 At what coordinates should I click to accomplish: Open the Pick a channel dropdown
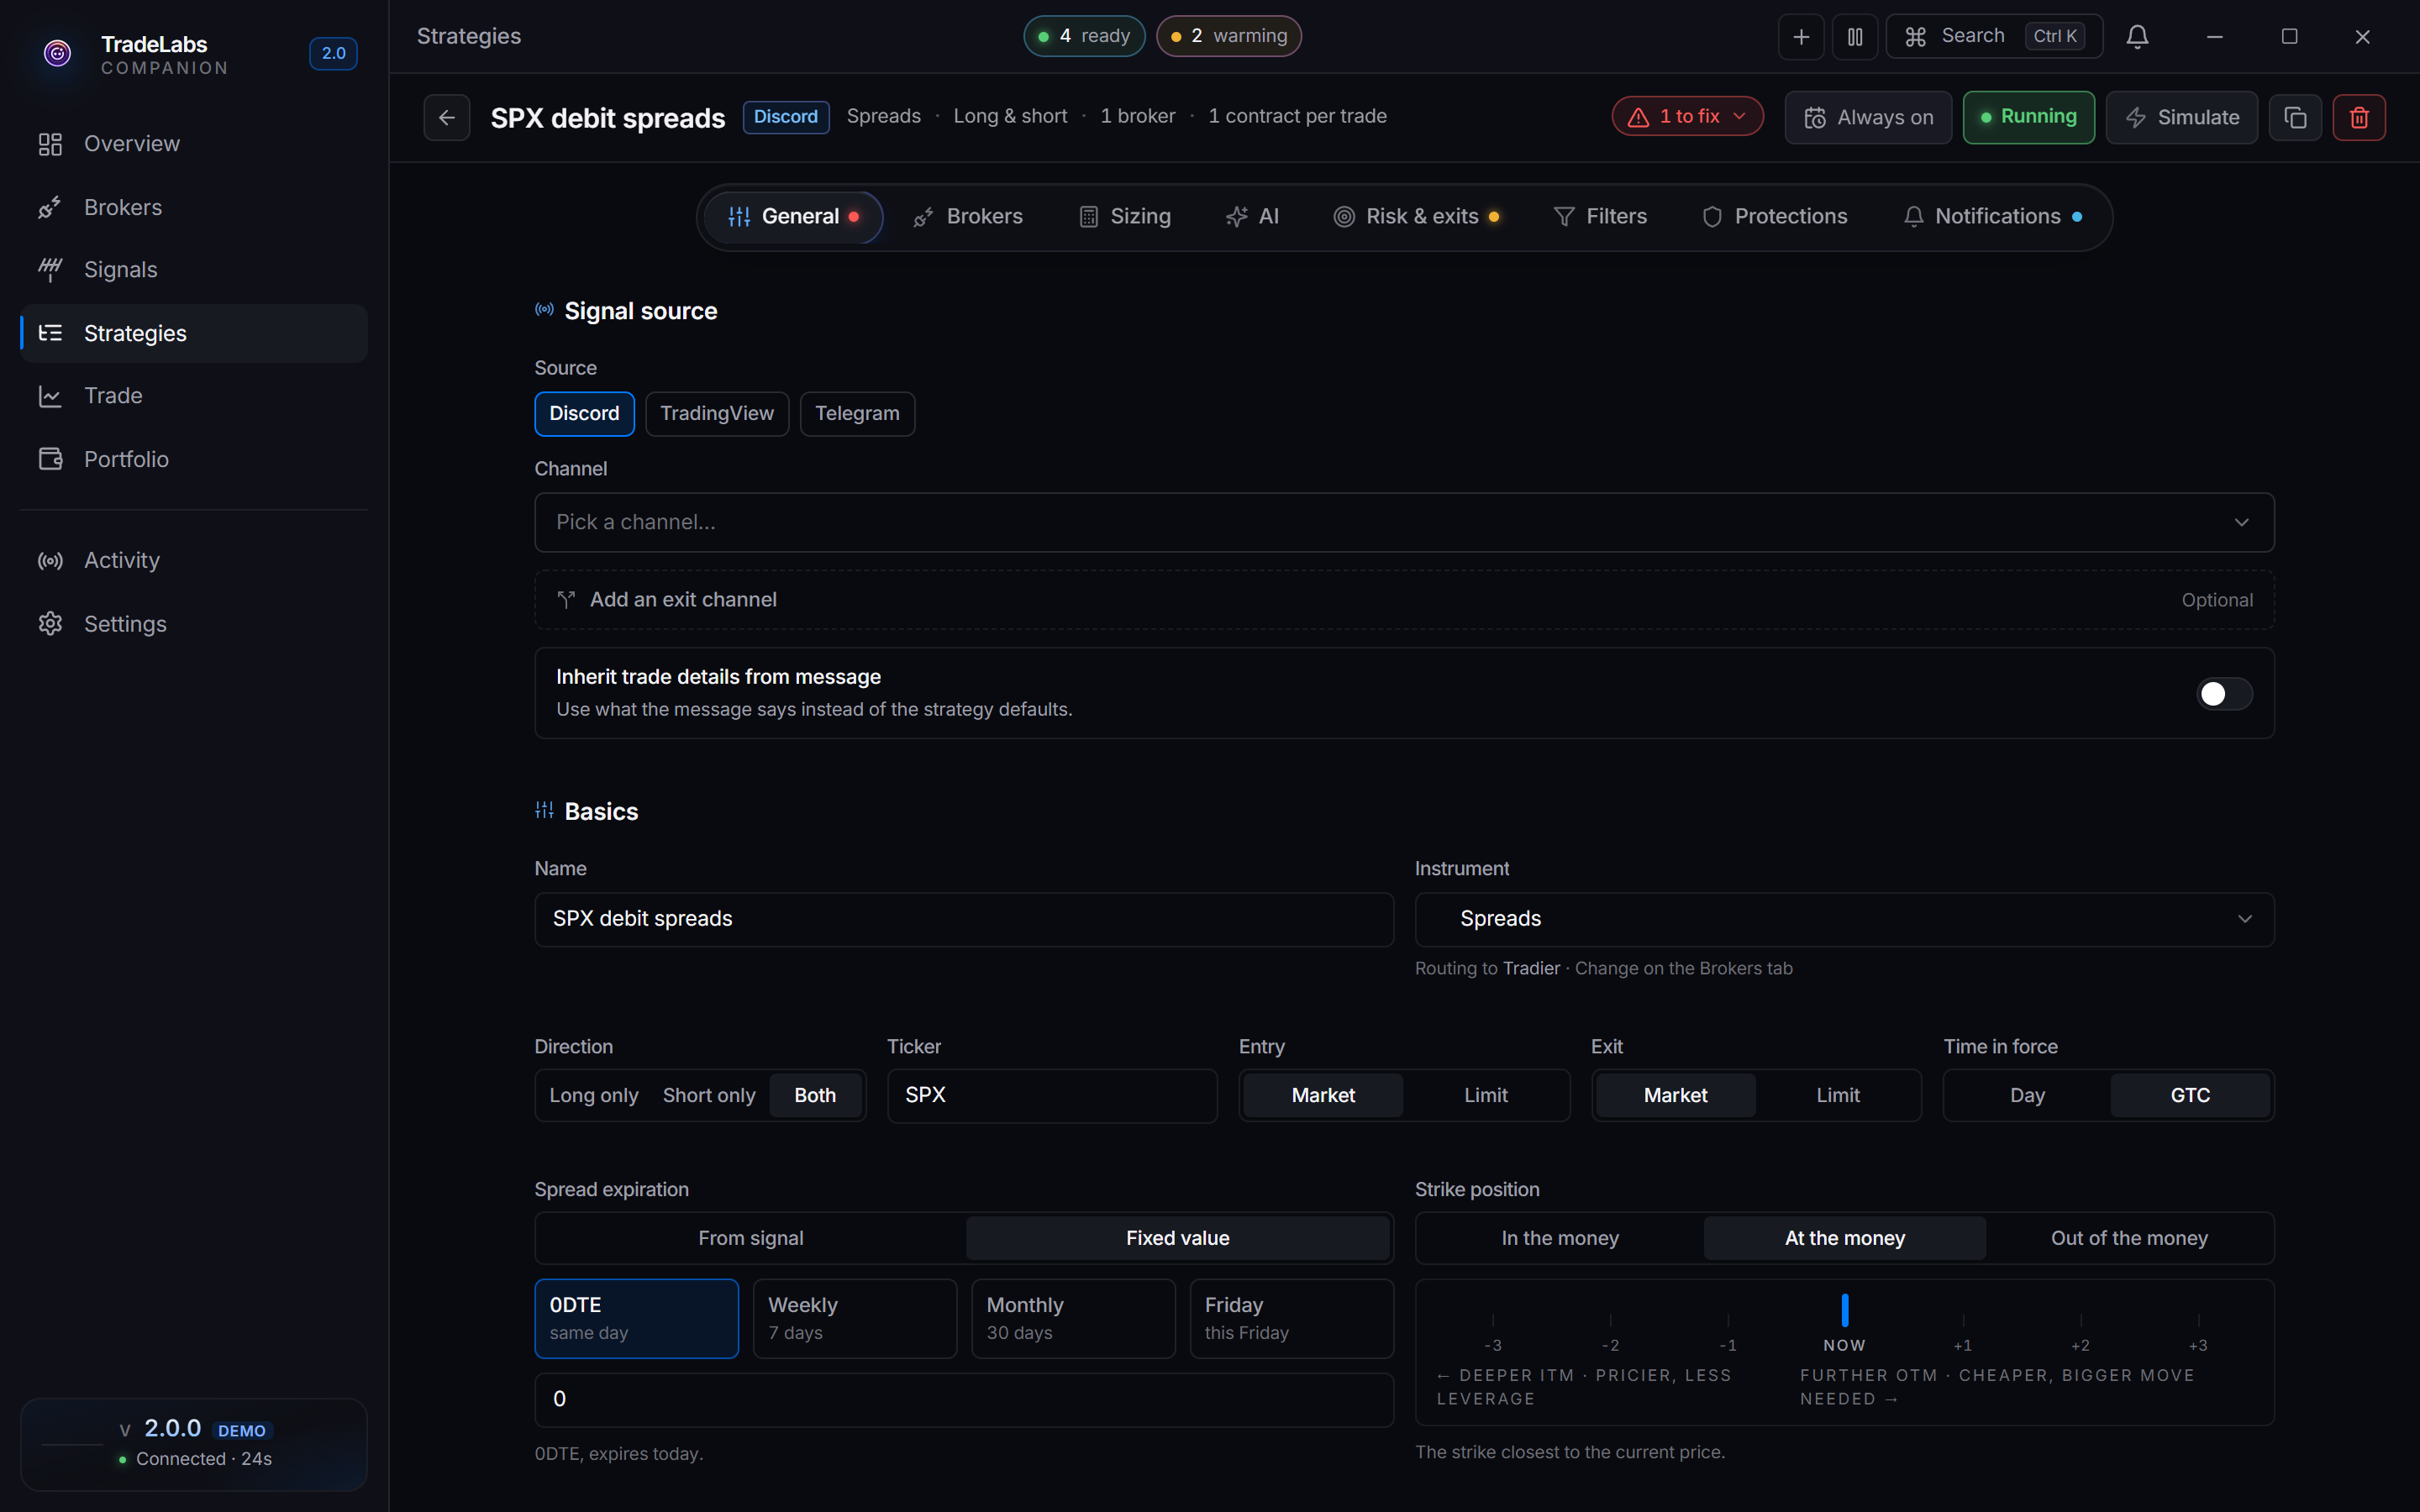click(1404, 522)
